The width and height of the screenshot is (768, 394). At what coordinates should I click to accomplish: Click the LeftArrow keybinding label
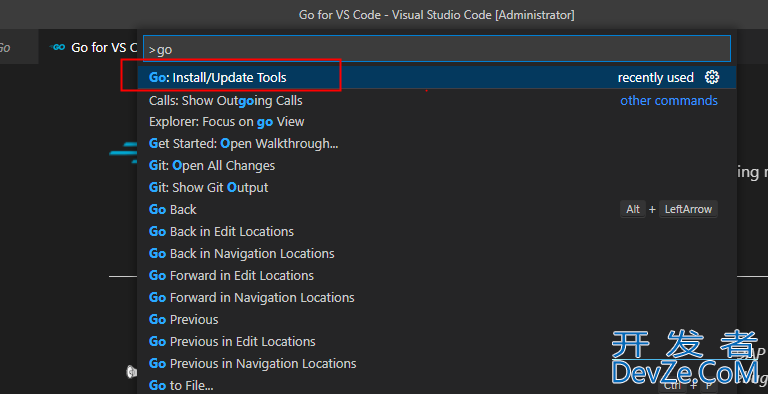pyautogui.click(x=688, y=209)
